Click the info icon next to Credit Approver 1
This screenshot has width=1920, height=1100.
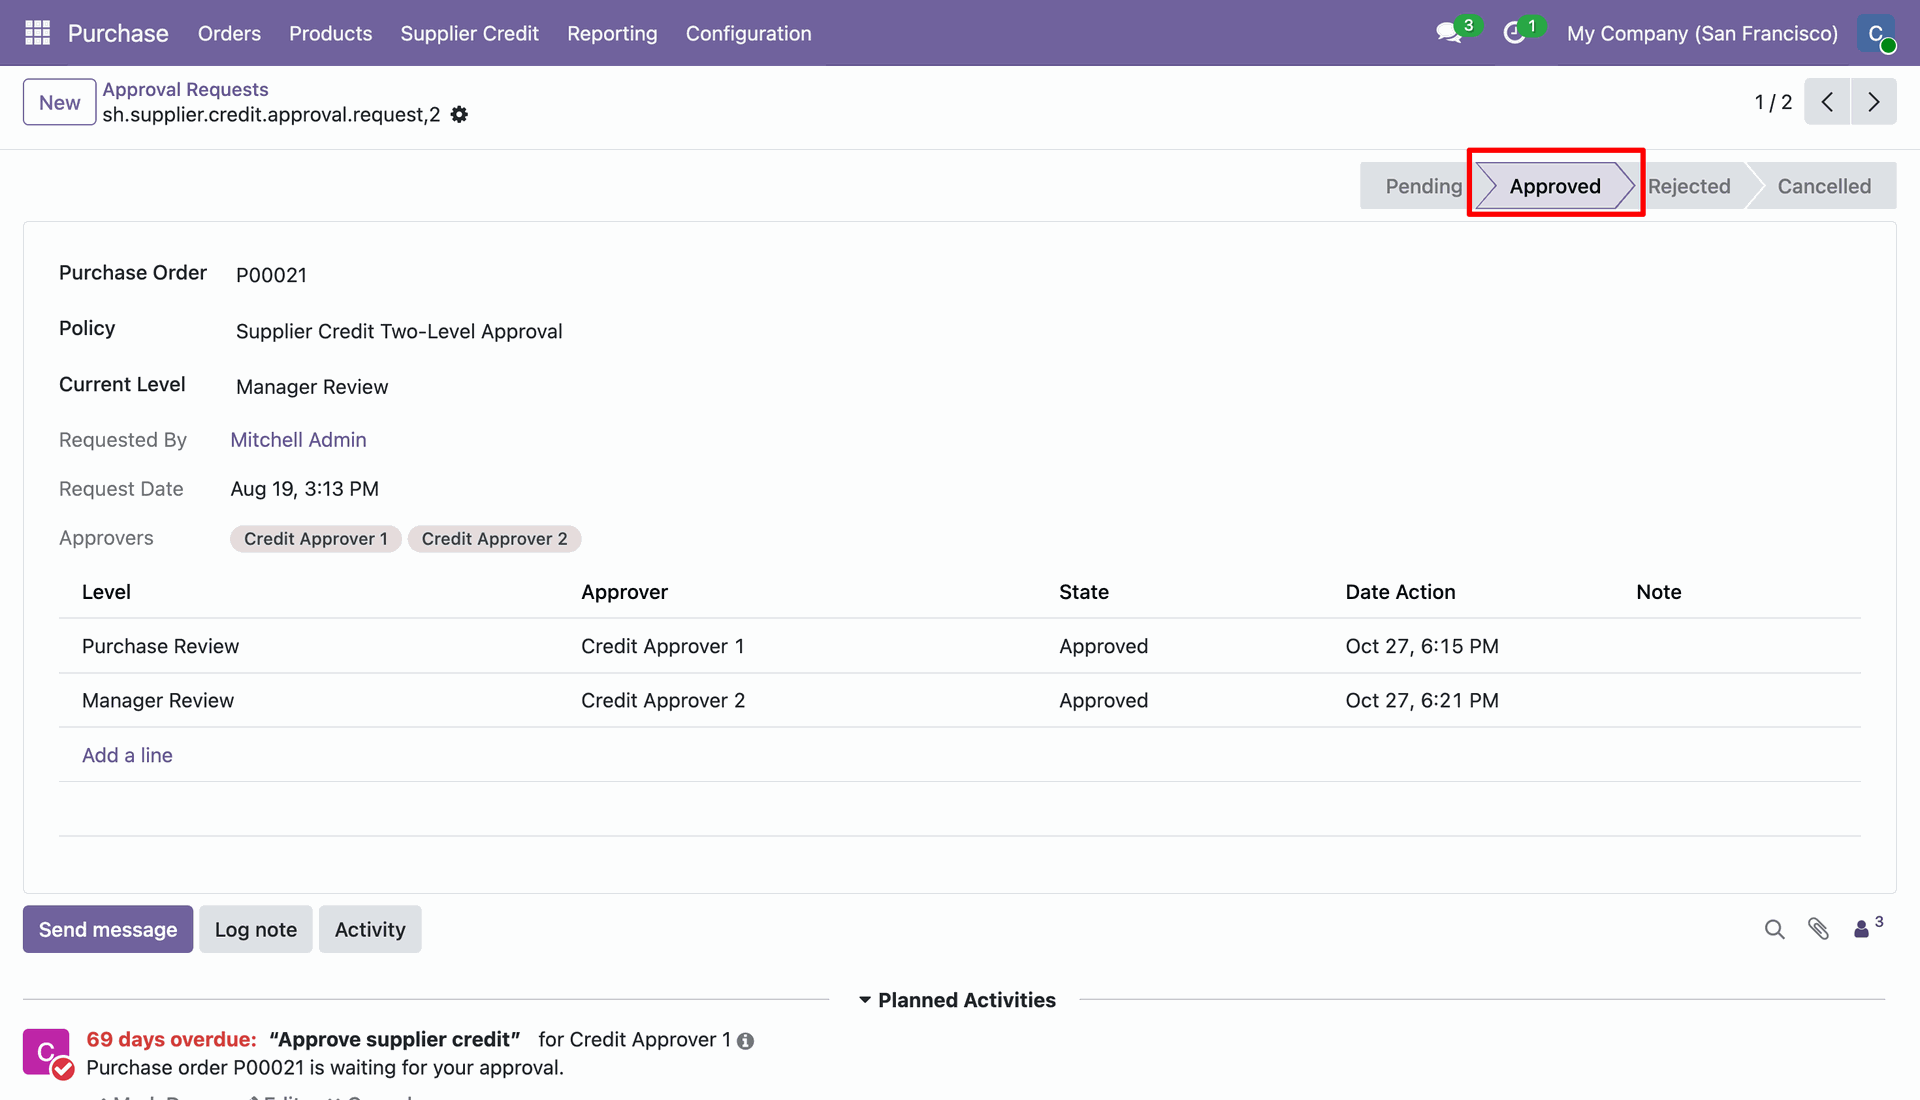point(745,1041)
